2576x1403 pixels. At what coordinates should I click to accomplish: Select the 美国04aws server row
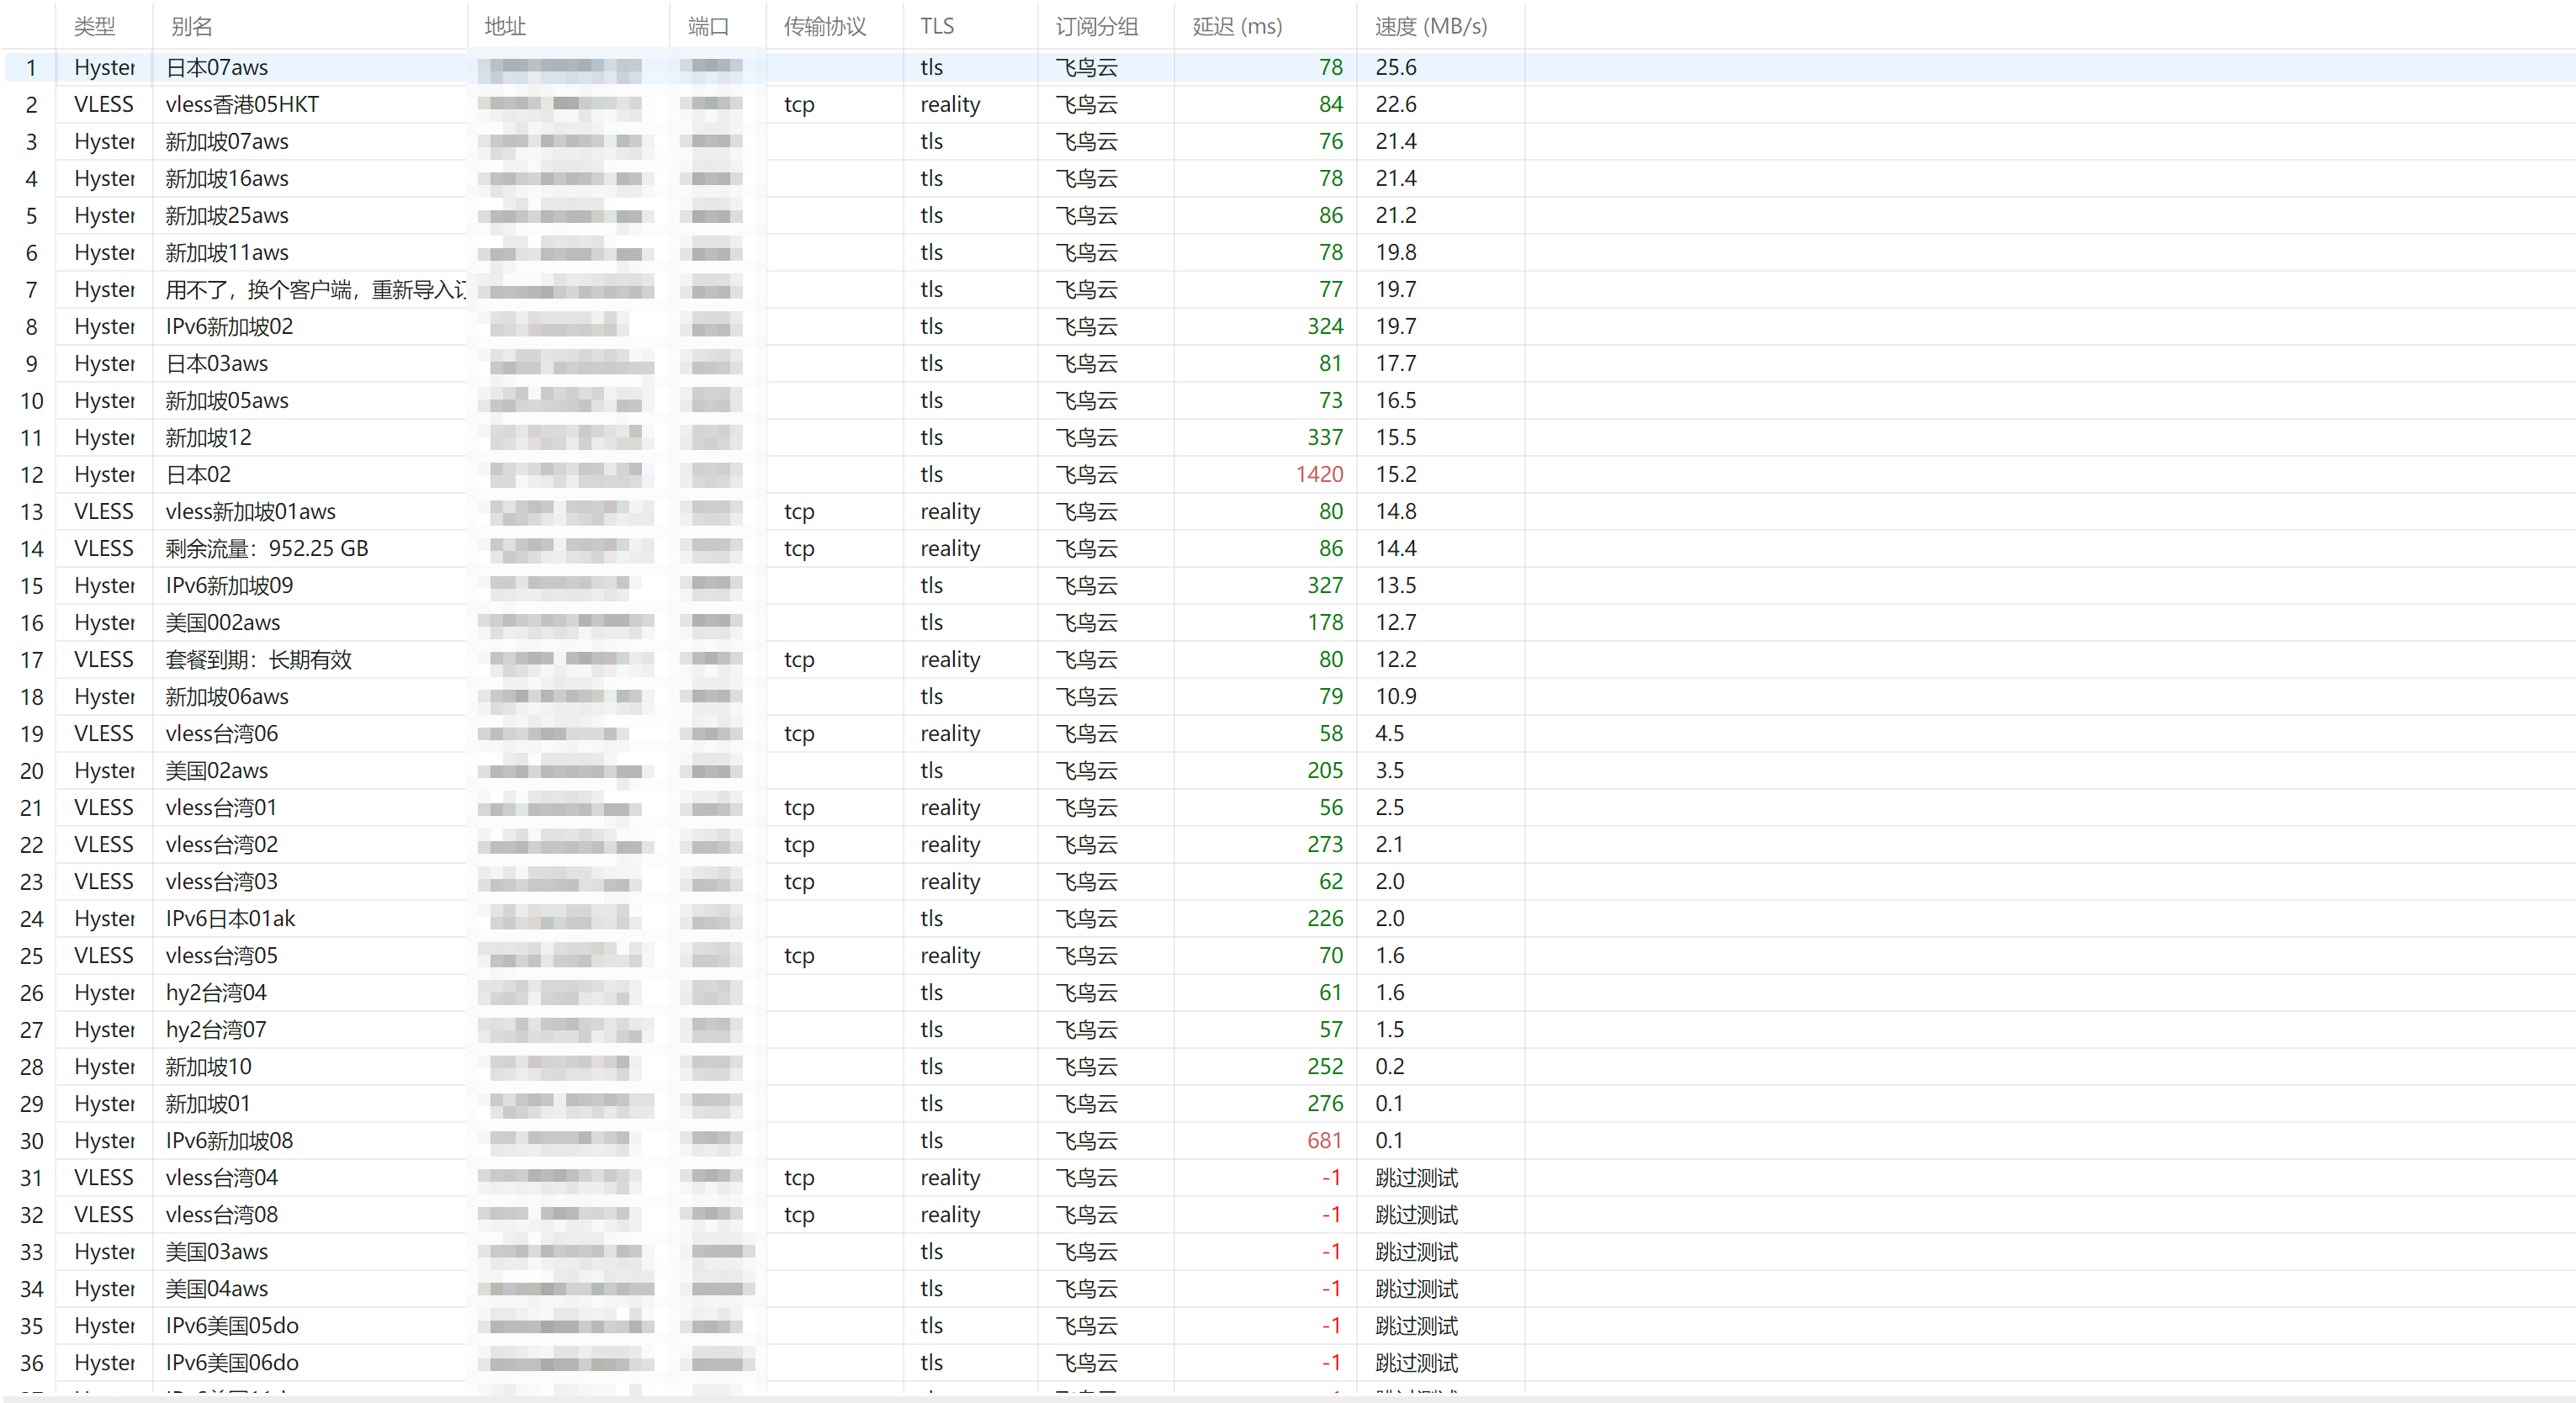pos(1288,1288)
